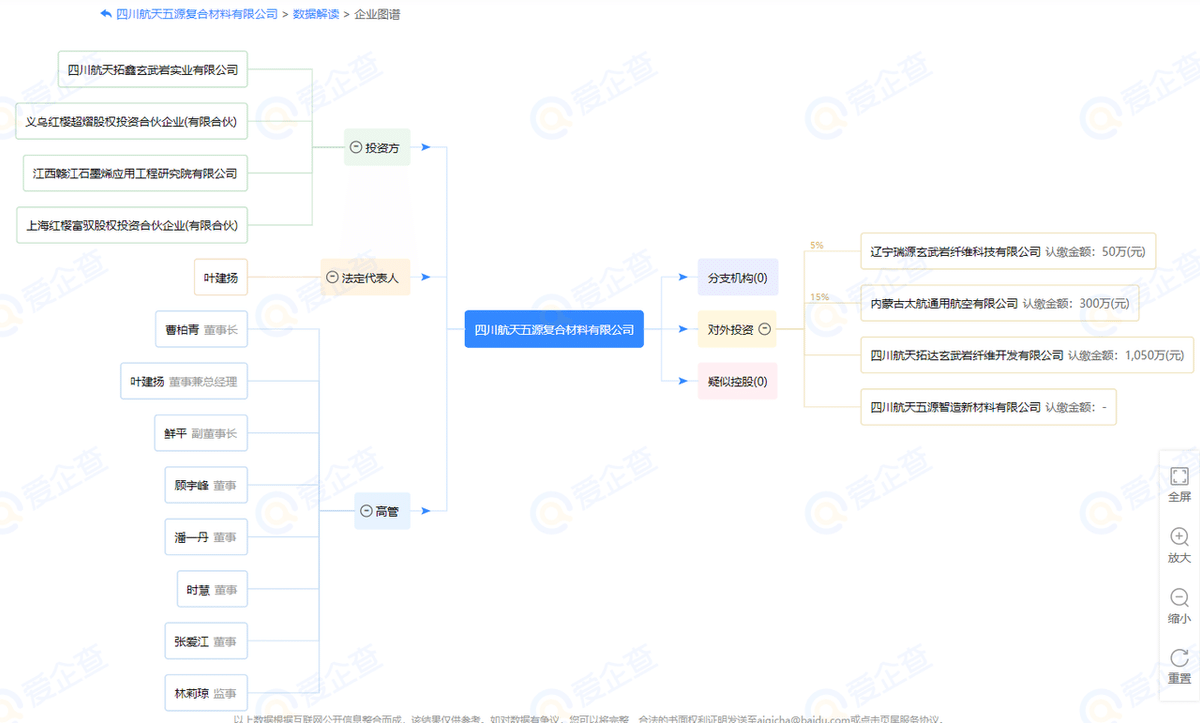Click the 全屏 fullscreen icon
Image resolution: width=1200 pixels, height=723 pixels.
(x=1179, y=476)
